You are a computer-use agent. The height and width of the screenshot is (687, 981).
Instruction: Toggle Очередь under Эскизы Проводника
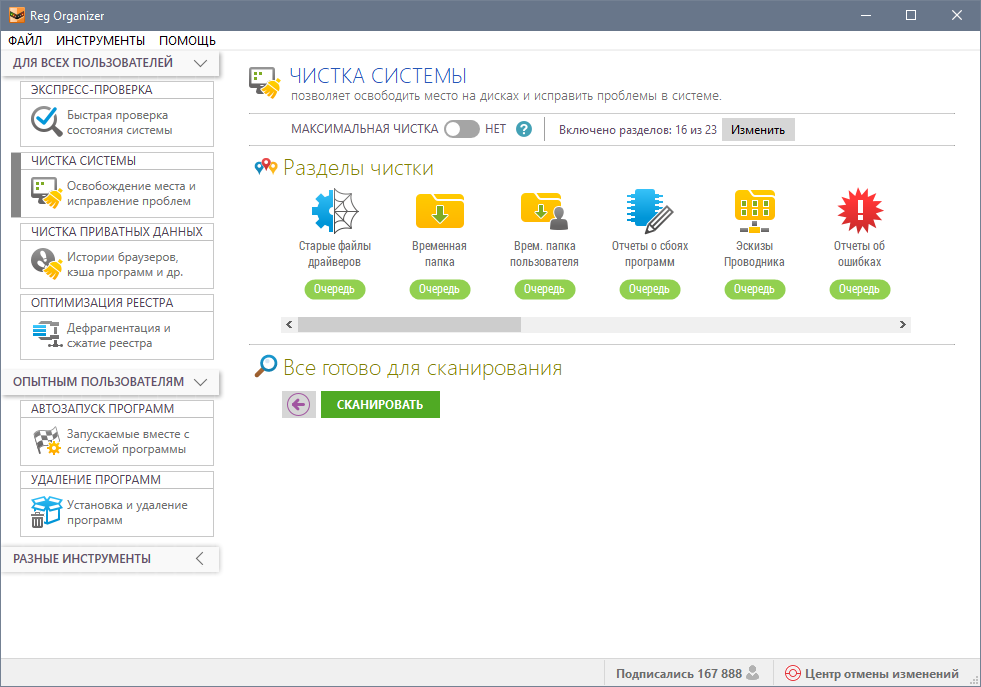[x=755, y=289]
